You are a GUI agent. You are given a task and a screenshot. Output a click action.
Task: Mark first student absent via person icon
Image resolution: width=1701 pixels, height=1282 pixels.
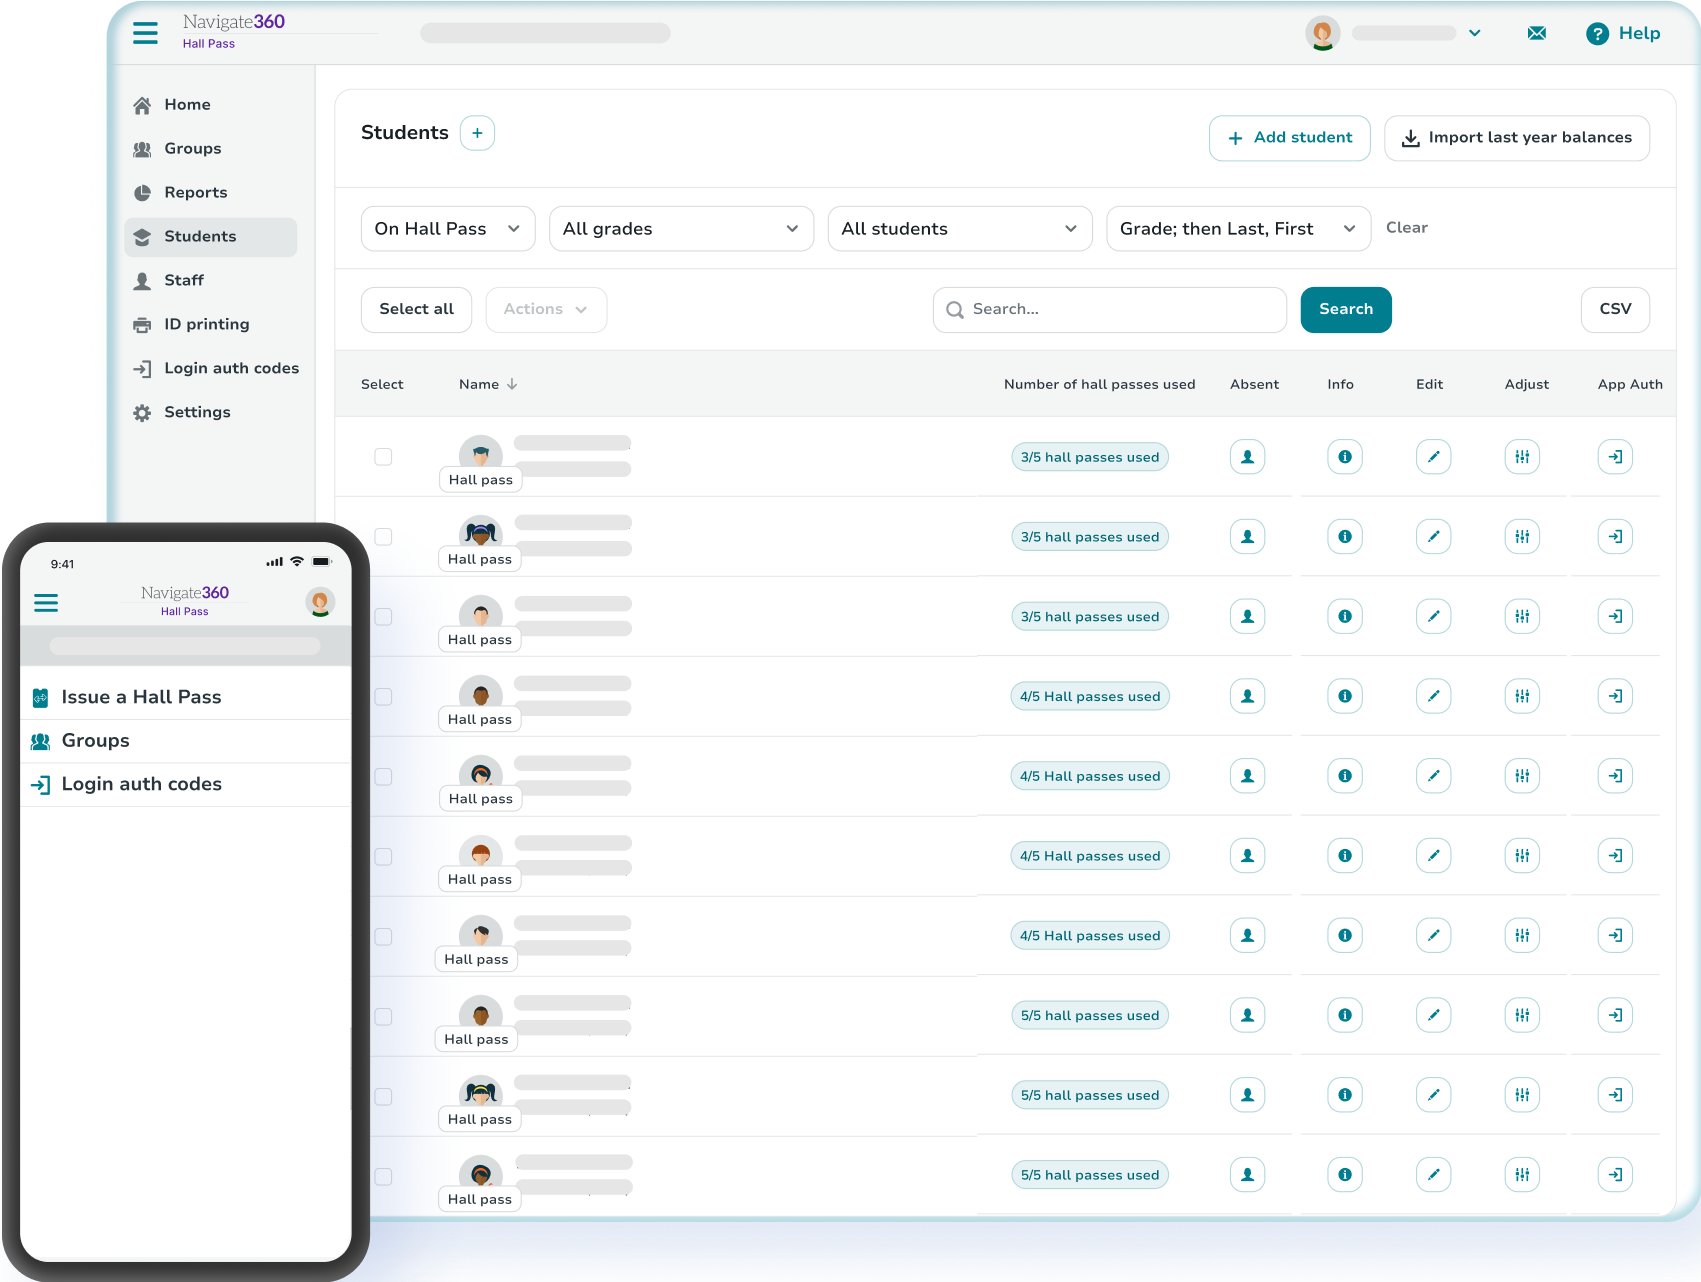(x=1247, y=457)
